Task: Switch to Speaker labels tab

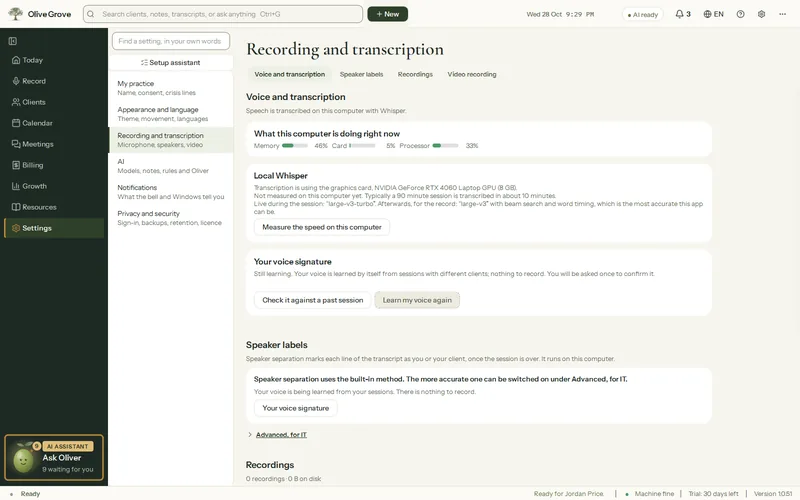Action: tap(361, 74)
